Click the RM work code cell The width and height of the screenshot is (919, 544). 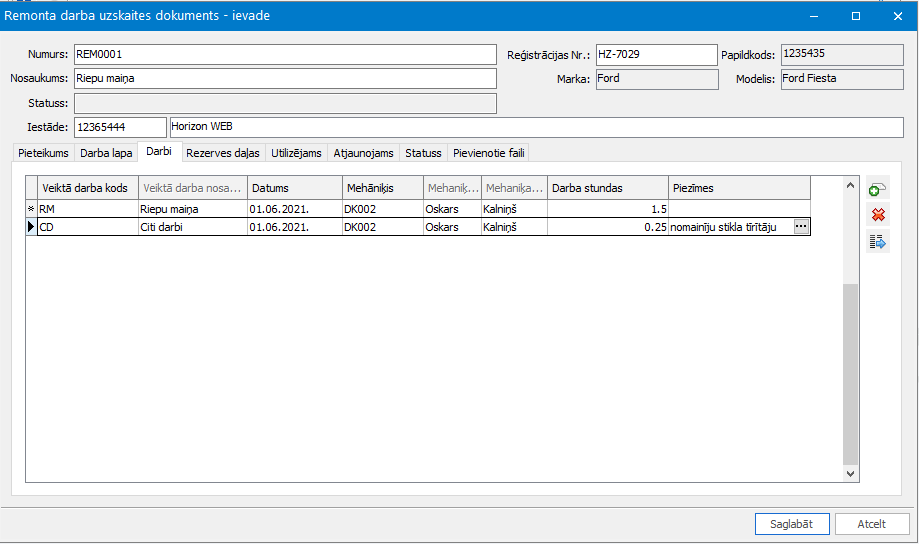click(88, 209)
